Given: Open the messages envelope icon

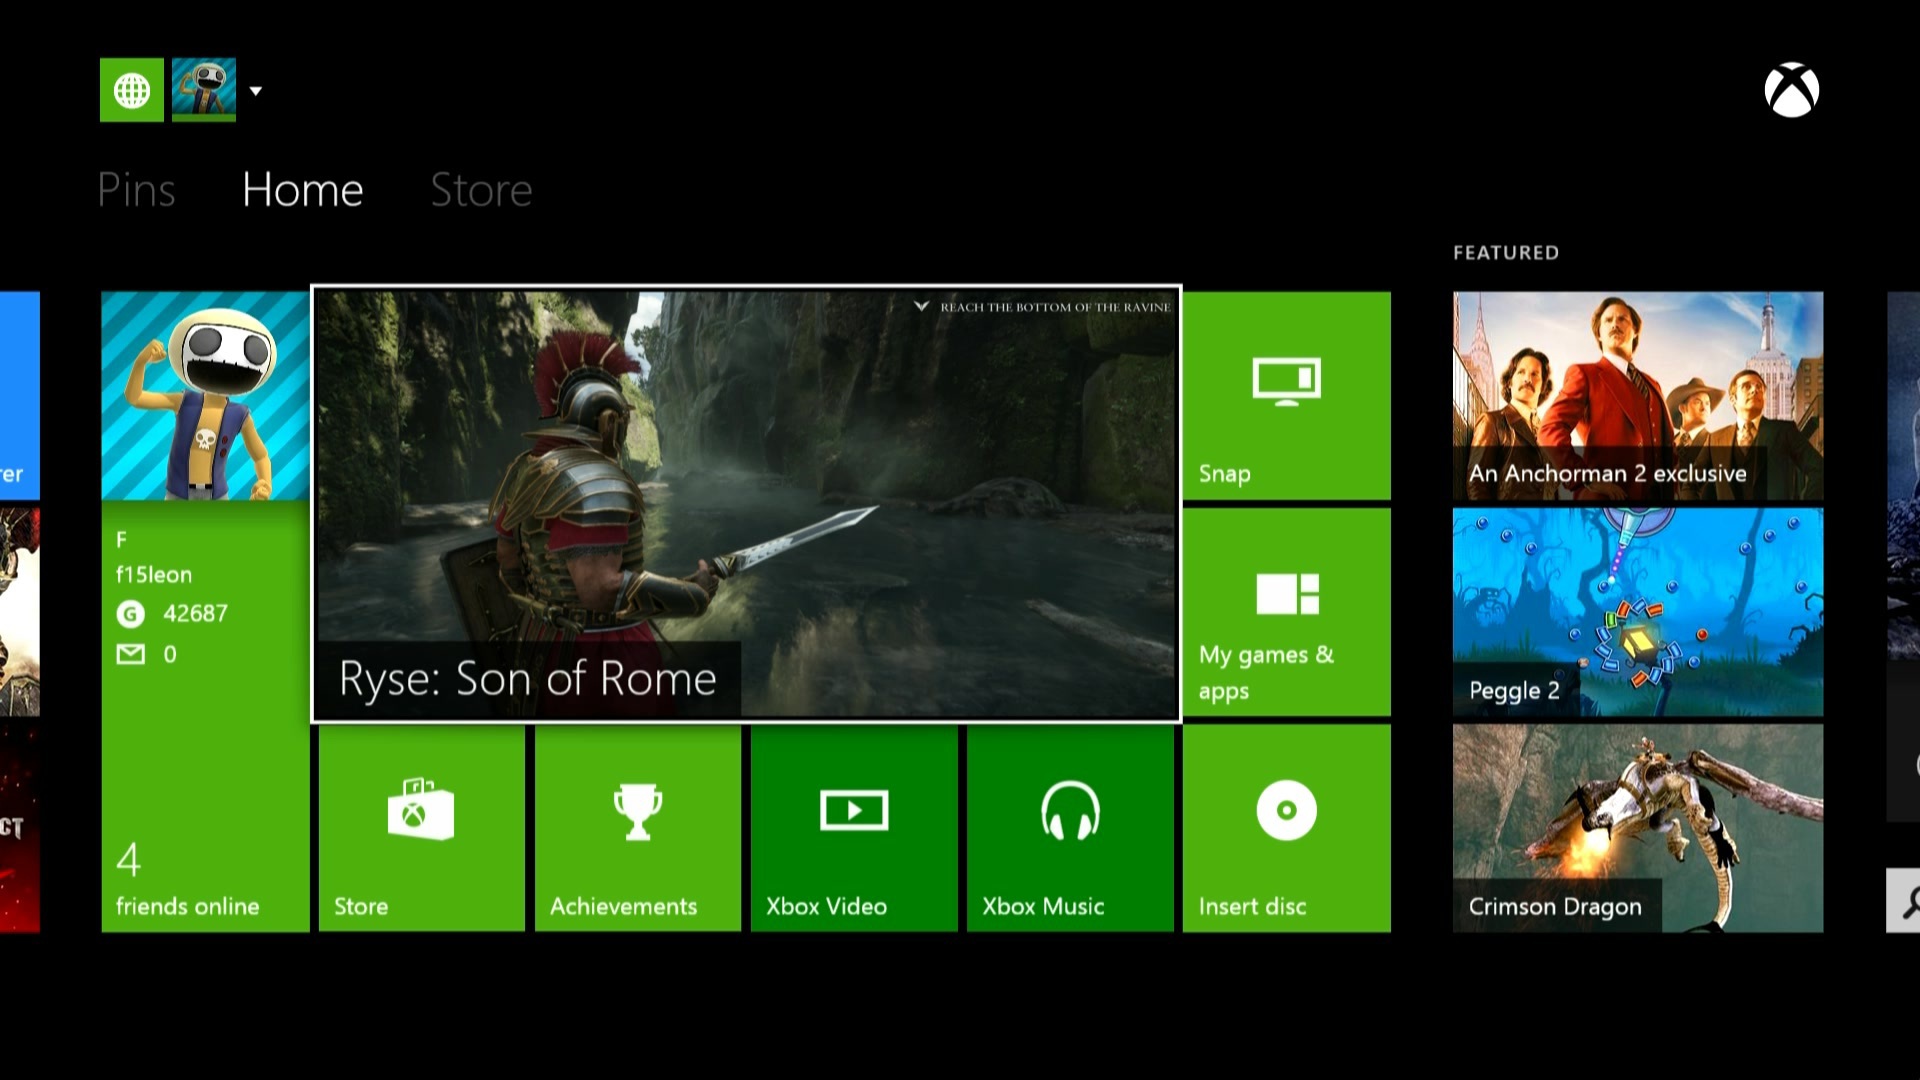Looking at the screenshot, I should [x=131, y=654].
